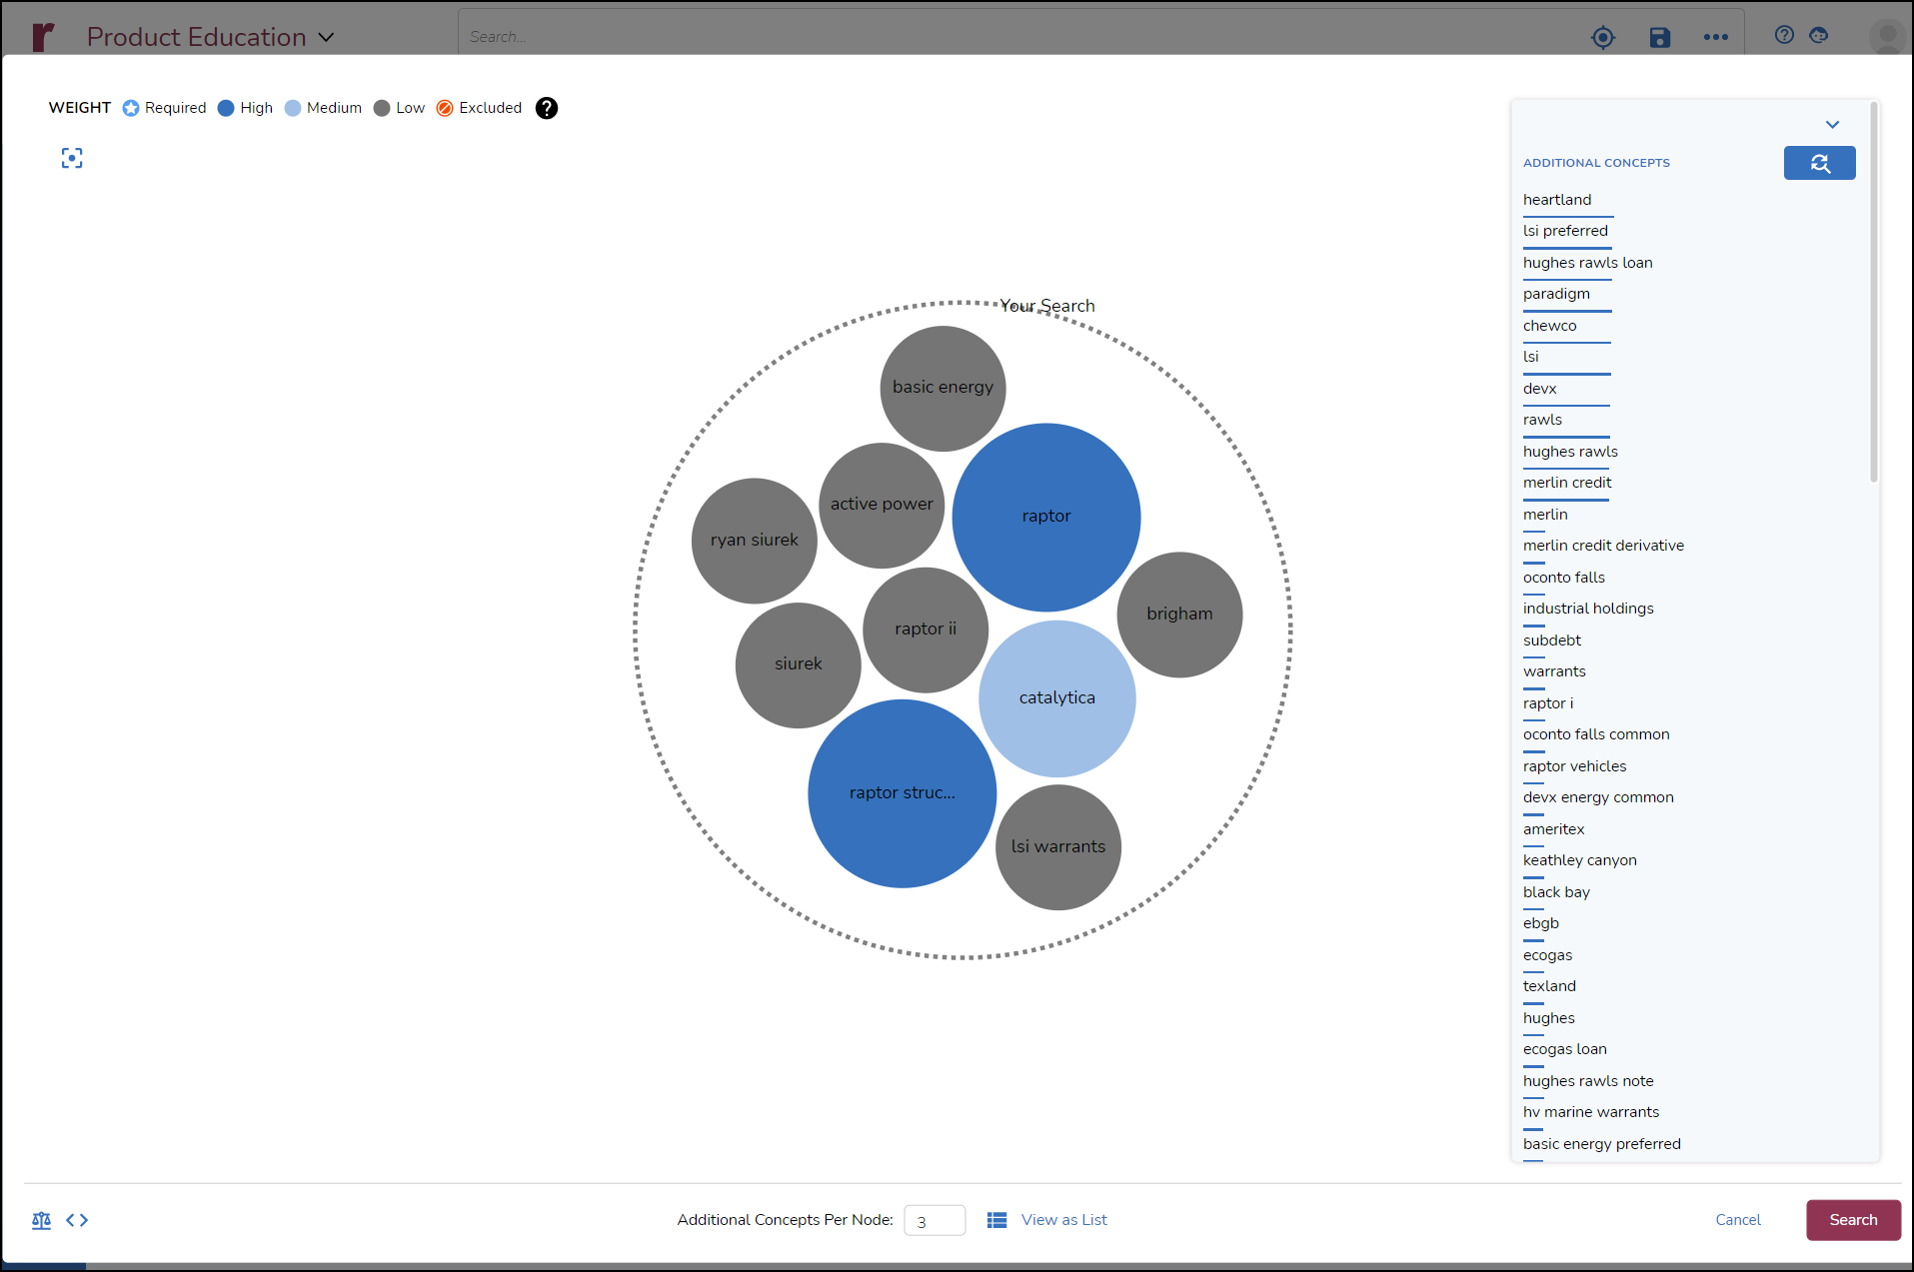Select the 'ryan siurek' concept bubble

754,541
